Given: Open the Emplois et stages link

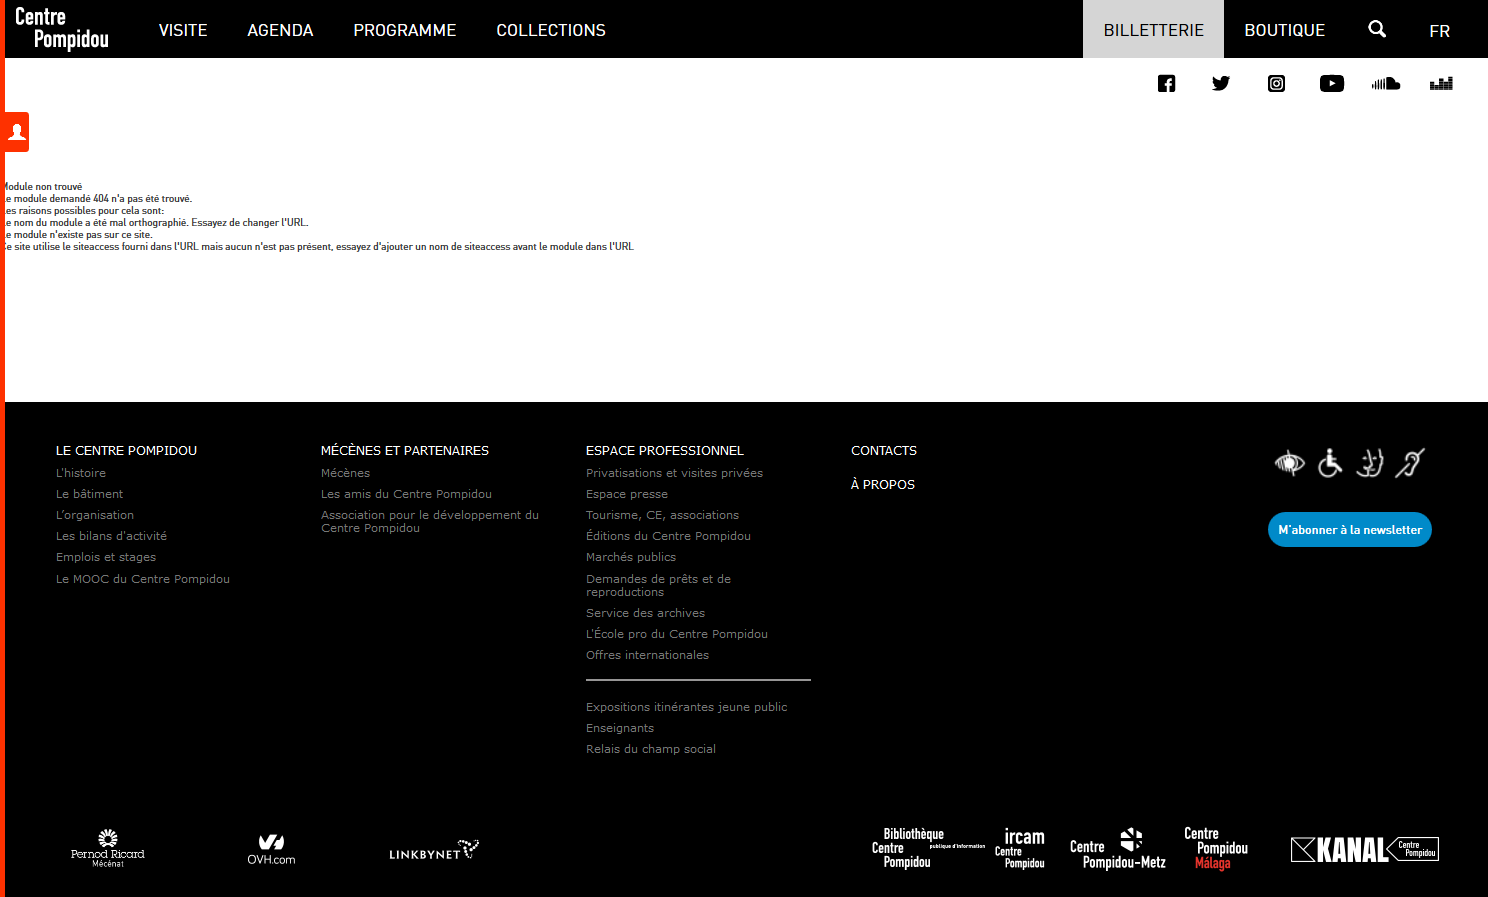Looking at the screenshot, I should 106,557.
